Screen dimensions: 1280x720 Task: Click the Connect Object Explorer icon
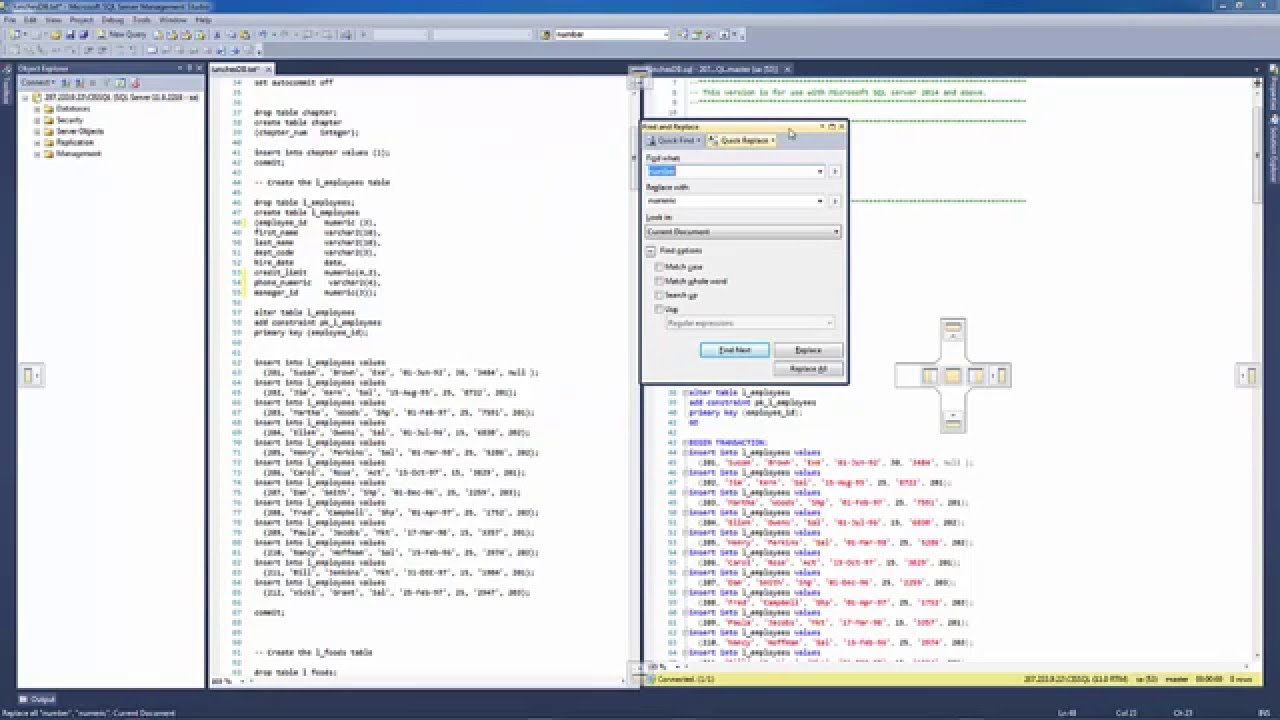[x=66, y=82]
